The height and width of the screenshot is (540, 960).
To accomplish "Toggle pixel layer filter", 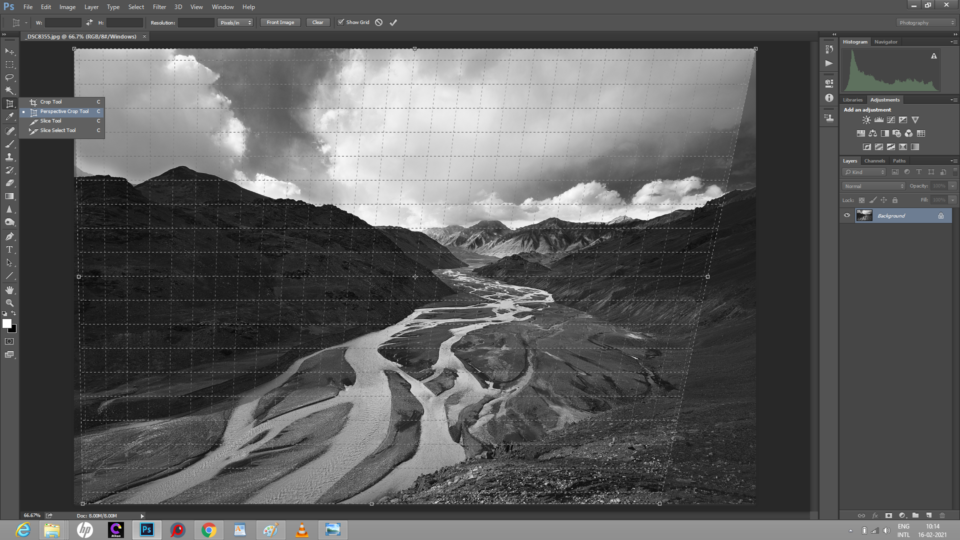I will click(895, 173).
